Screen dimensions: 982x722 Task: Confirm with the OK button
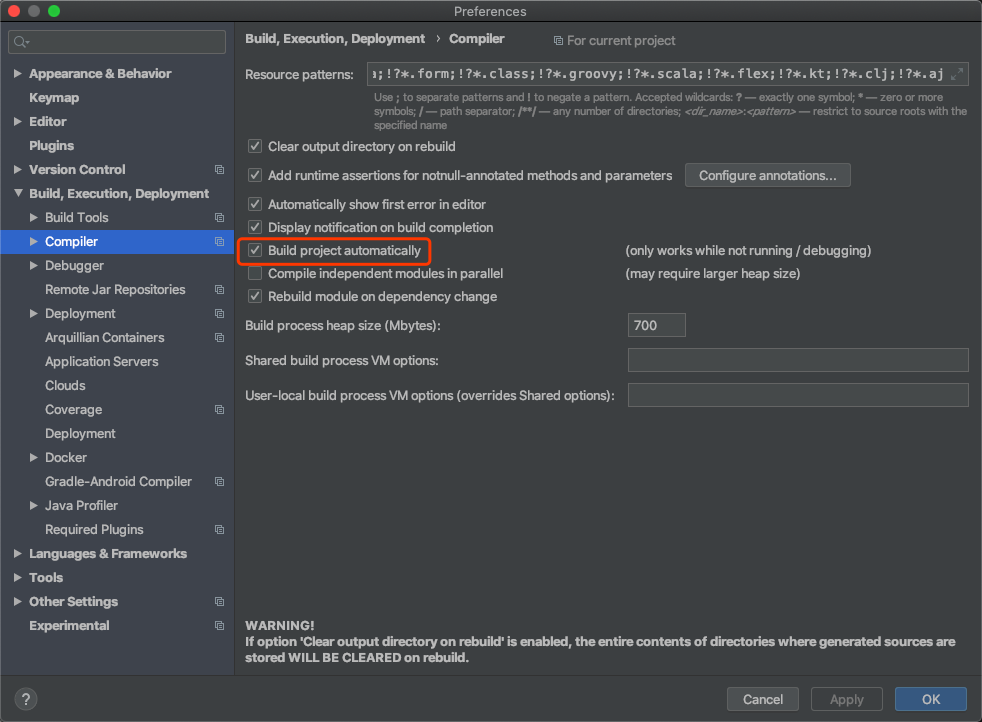931,699
